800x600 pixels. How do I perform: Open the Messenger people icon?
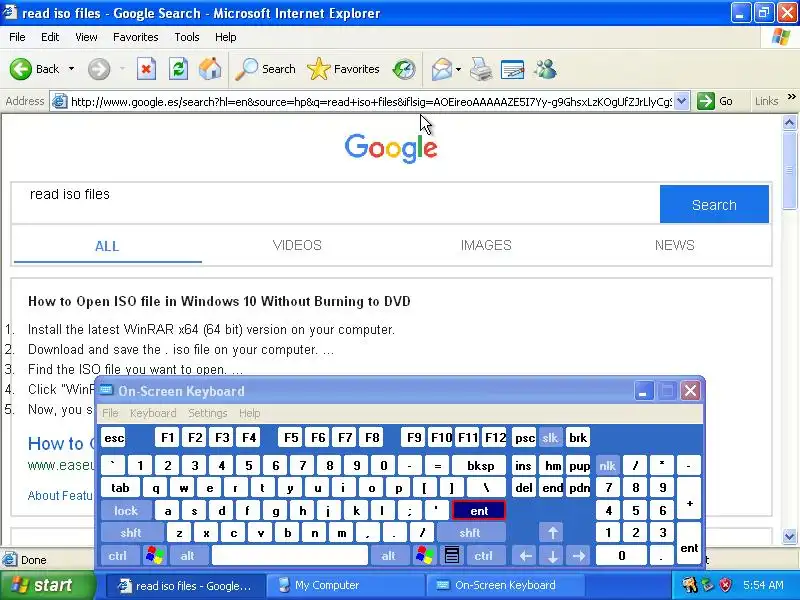[x=545, y=69]
